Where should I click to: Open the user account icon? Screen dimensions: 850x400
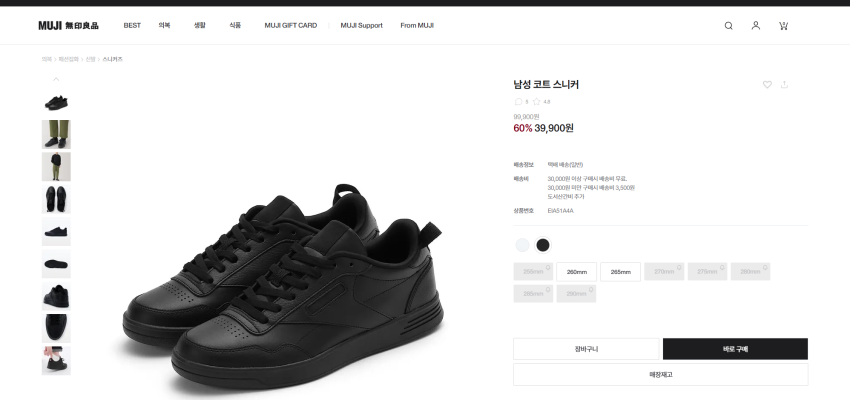[x=756, y=25]
